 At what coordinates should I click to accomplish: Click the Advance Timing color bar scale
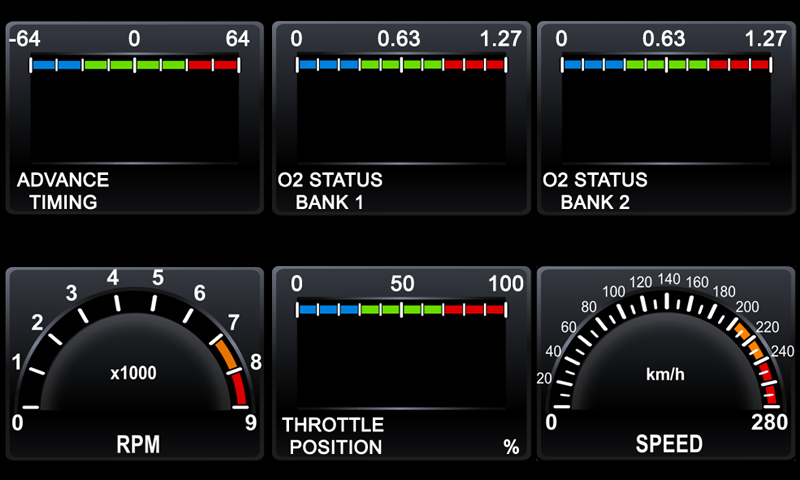(135, 65)
